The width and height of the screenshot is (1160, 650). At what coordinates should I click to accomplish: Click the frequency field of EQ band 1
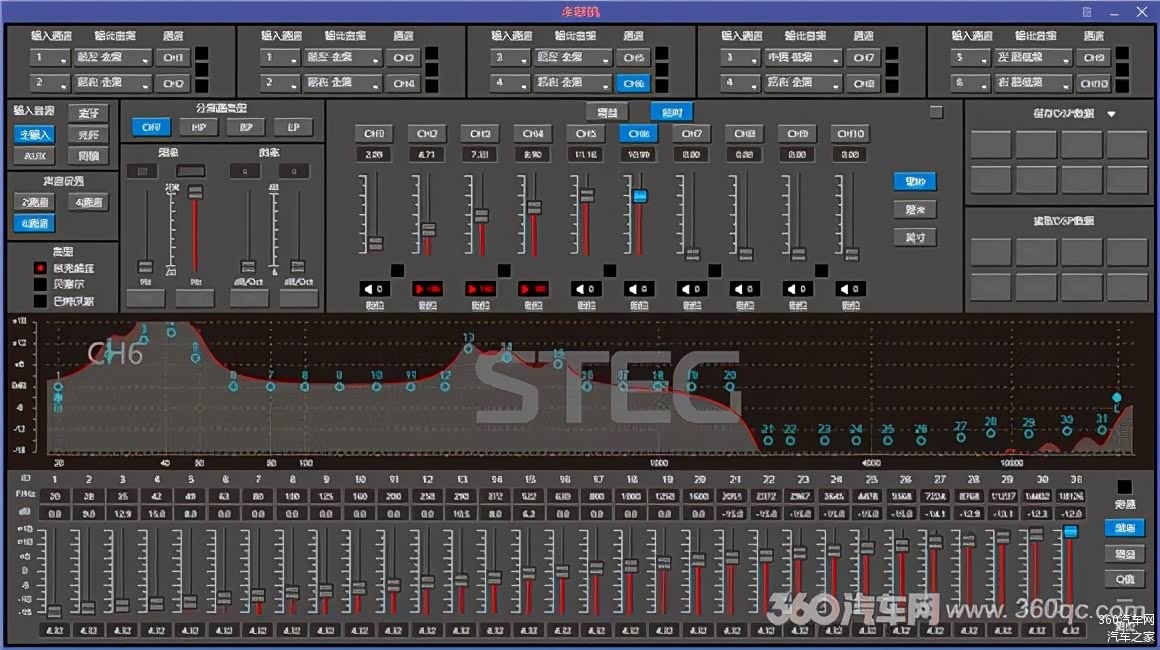tap(55, 497)
